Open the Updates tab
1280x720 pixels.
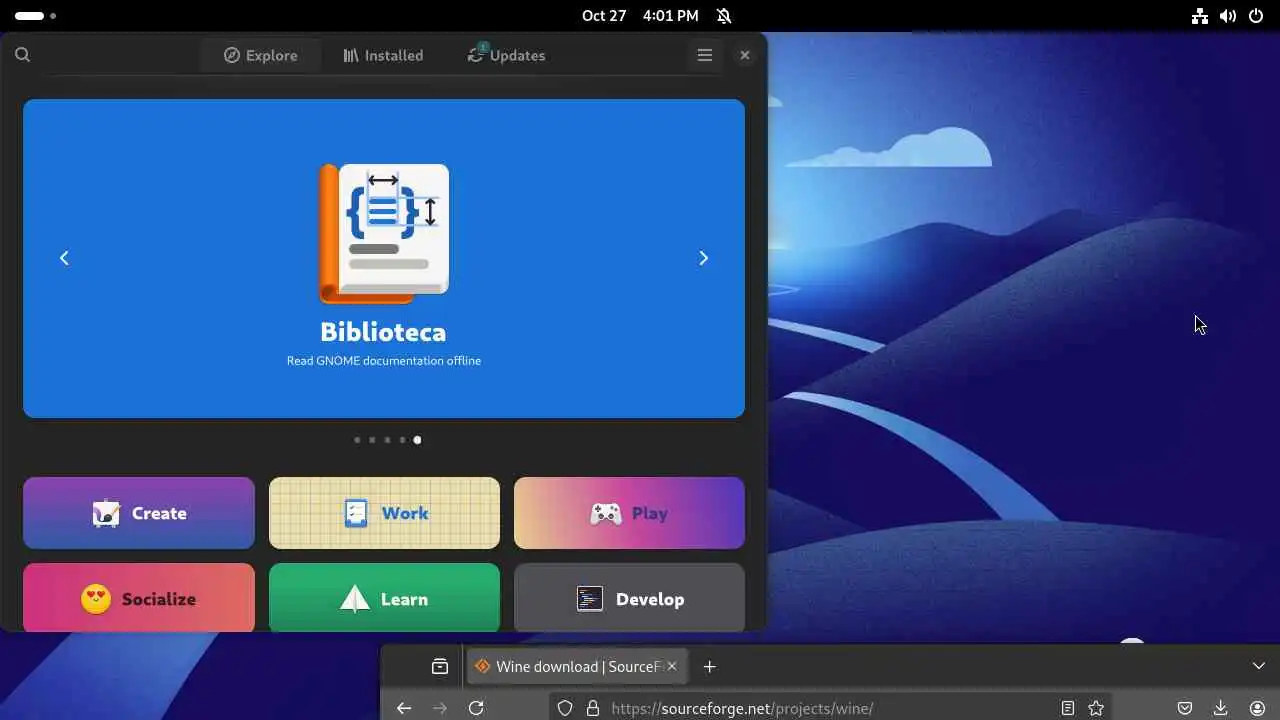pos(506,55)
